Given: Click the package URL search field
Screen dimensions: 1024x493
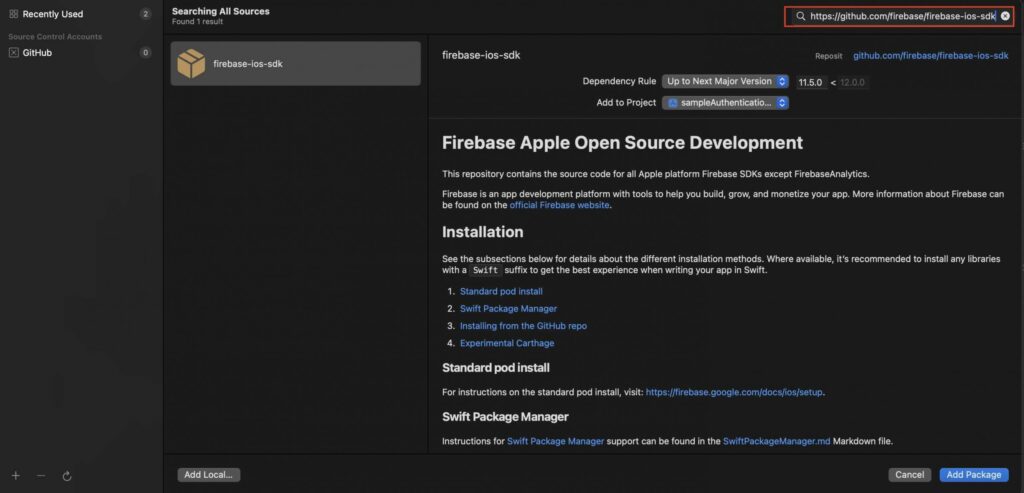Looking at the screenshot, I should (x=899, y=16).
